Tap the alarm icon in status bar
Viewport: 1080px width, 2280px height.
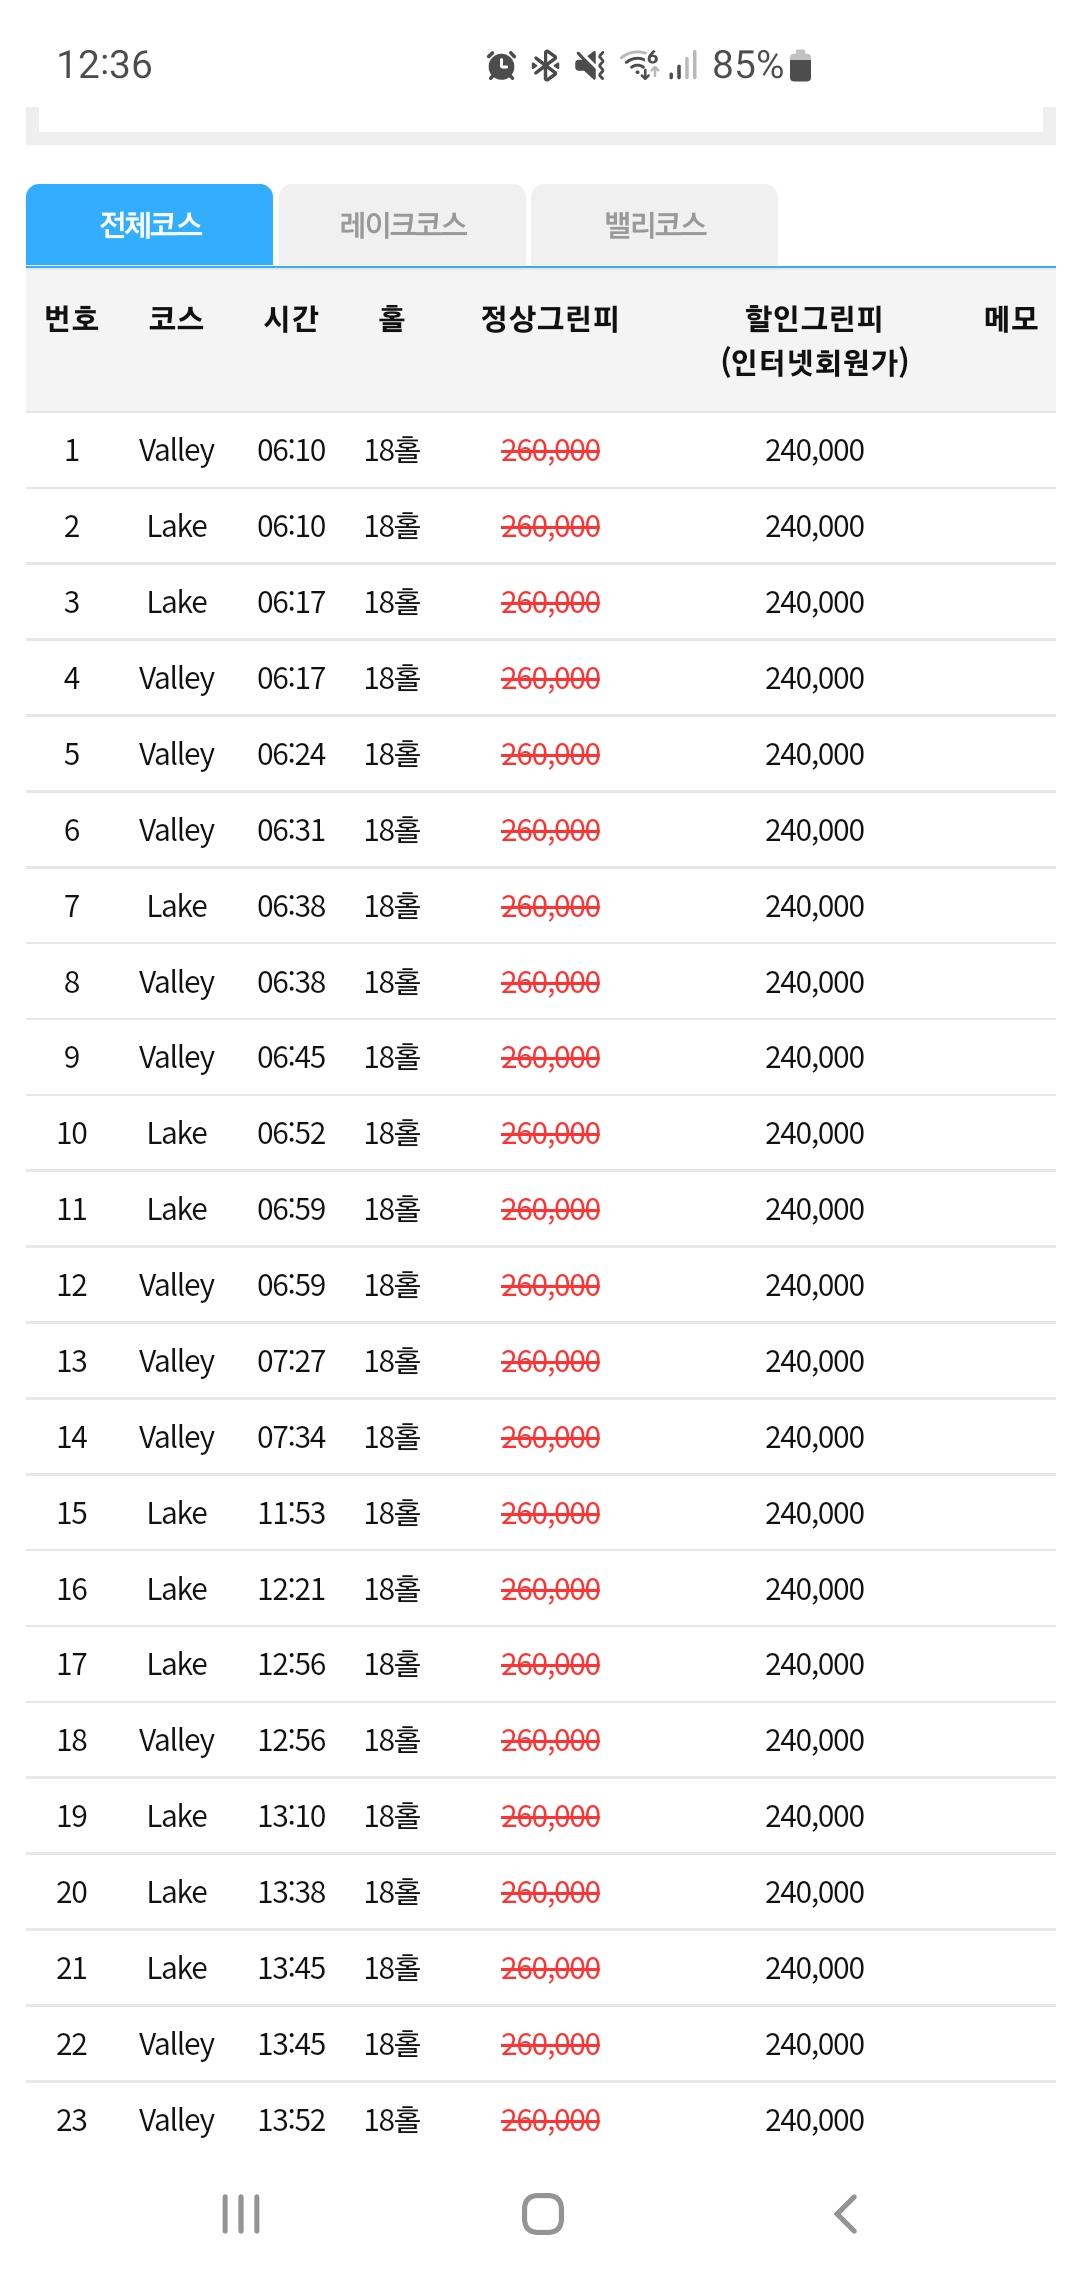pyautogui.click(x=501, y=66)
